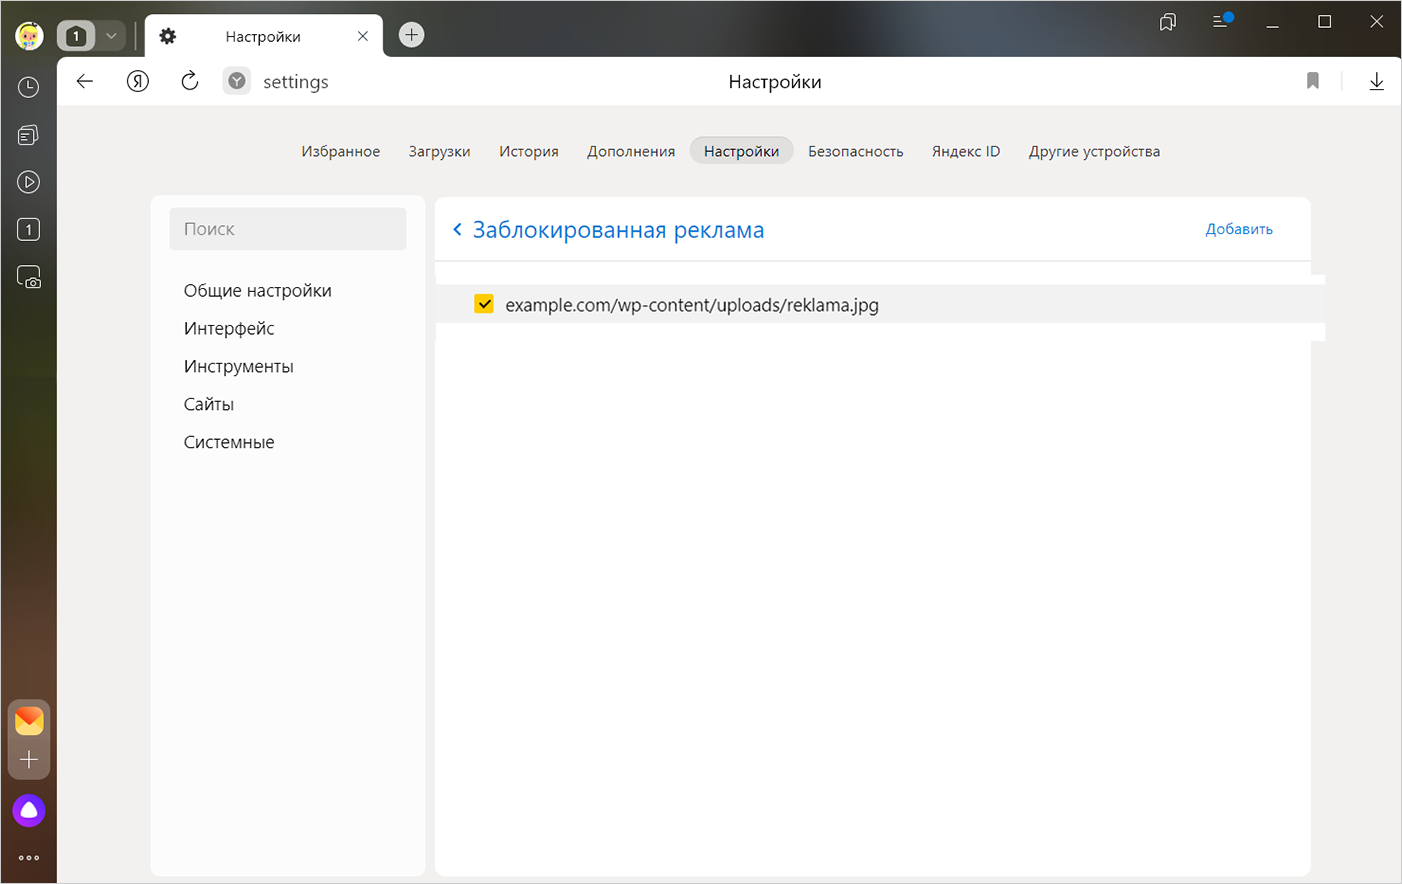Open the sidebar tab counter icon

point(29,230)
